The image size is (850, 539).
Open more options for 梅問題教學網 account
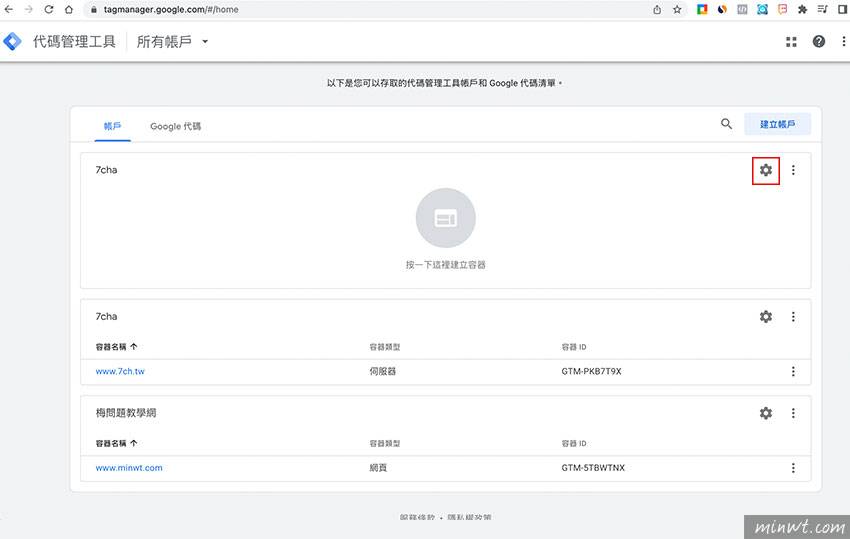[x=793, y=413]
